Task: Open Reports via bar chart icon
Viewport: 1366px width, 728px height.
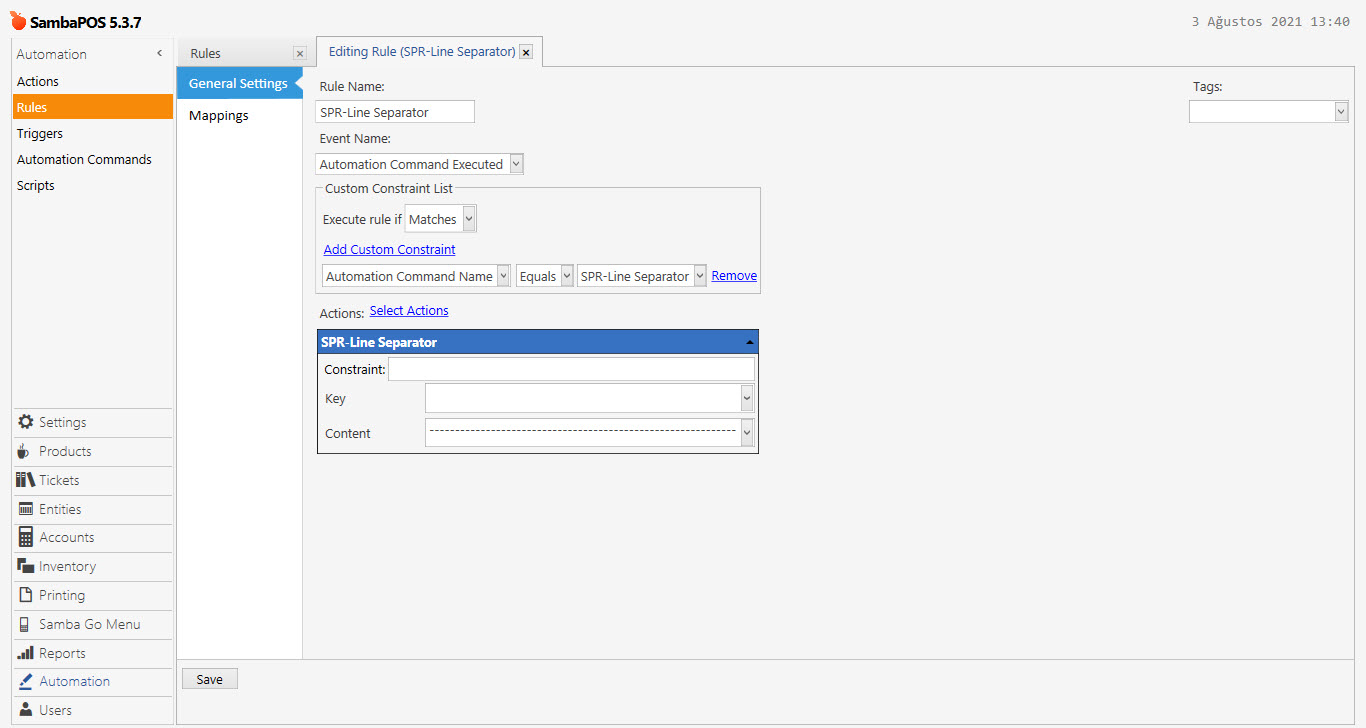Action: point(26,653)
